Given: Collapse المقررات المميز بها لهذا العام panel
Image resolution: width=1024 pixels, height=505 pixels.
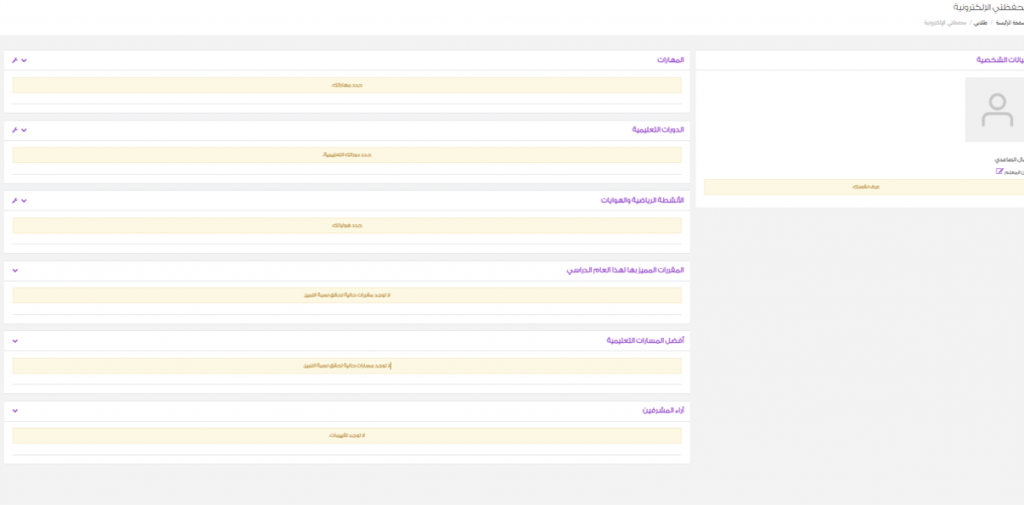Looking at the screenshot, I should tap(15, 270).
